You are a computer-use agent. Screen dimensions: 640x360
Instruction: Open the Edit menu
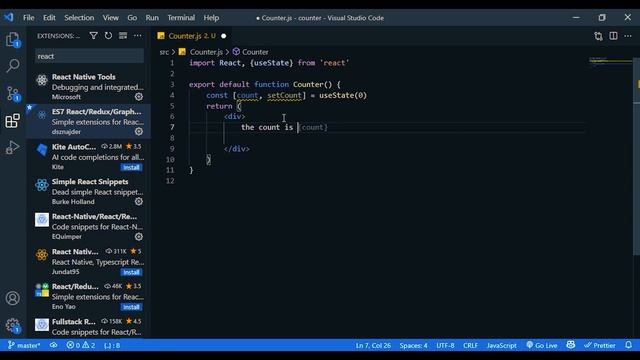(x=49, y=18)
